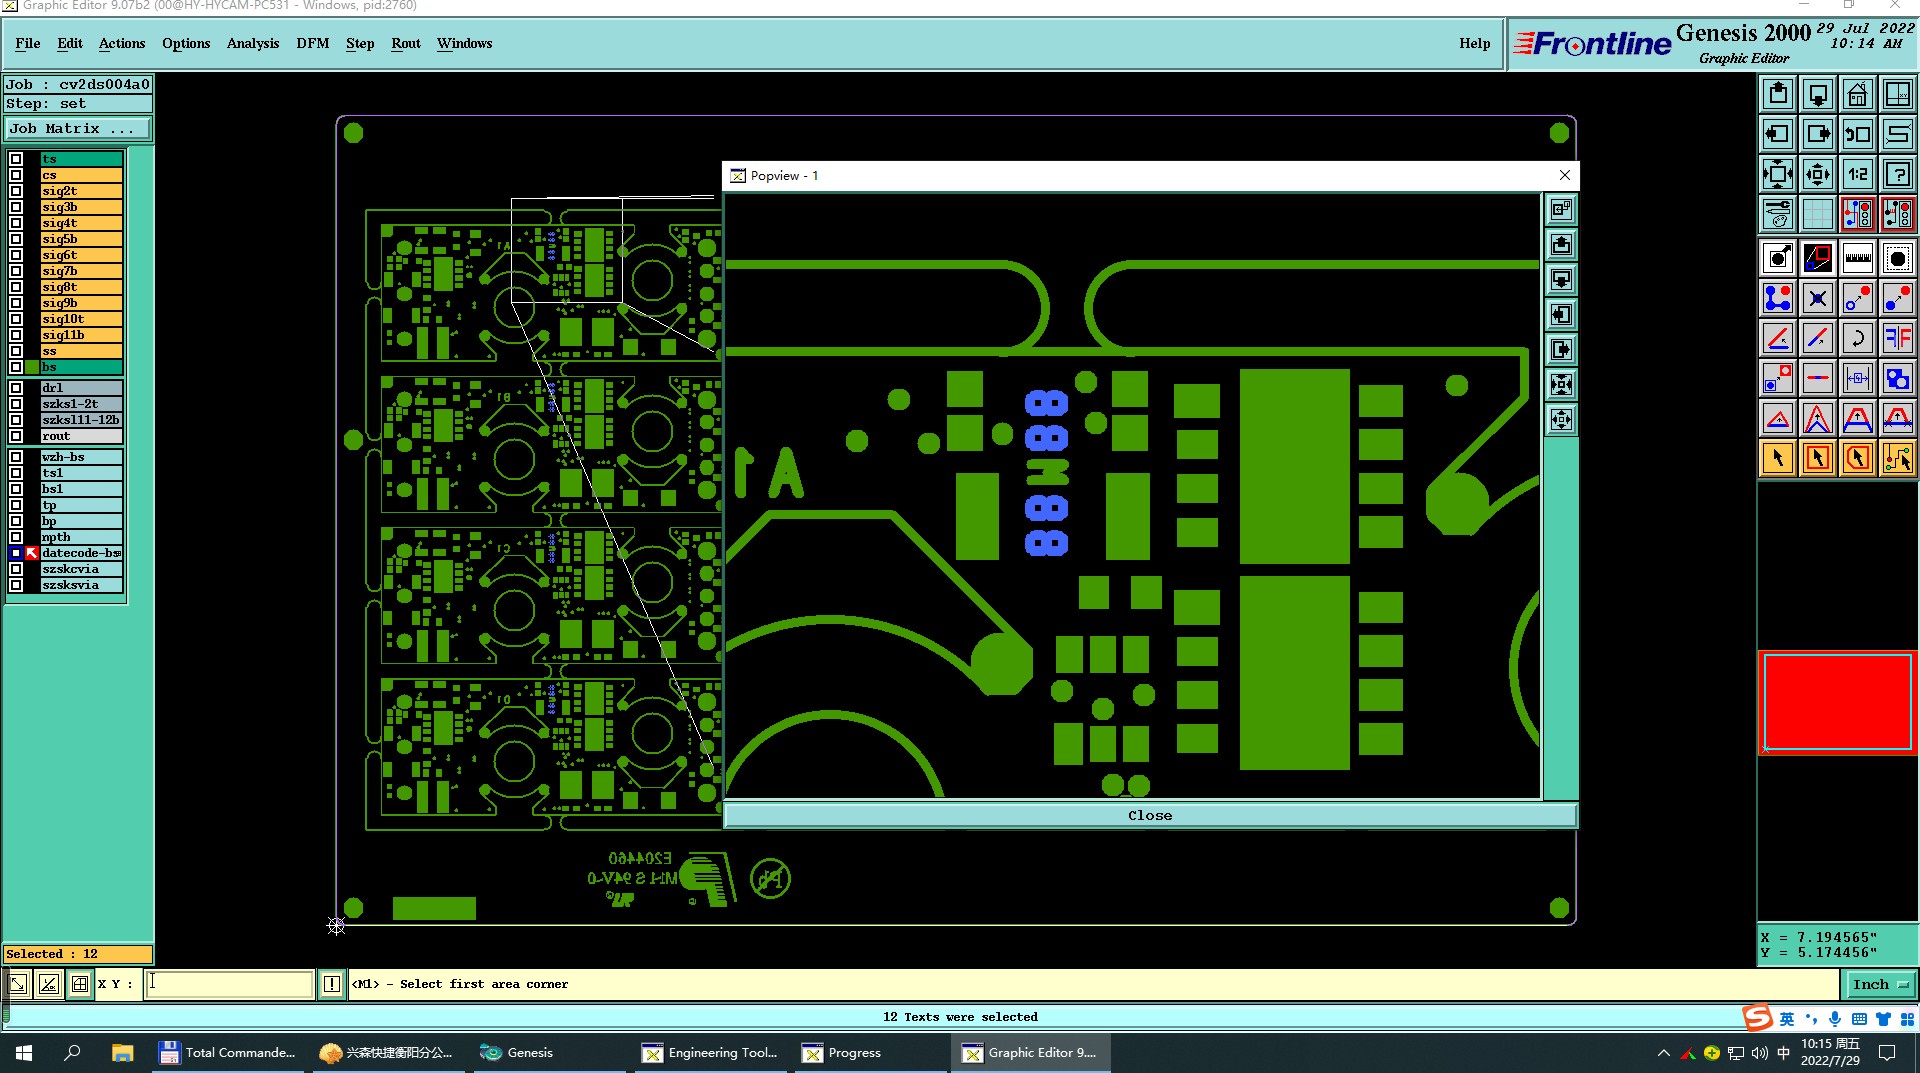Image resolution: width=1920 pixels, height=1073 pixels.
Task: Click the Popview detach window icon
Action: [x=1561, y=210]
